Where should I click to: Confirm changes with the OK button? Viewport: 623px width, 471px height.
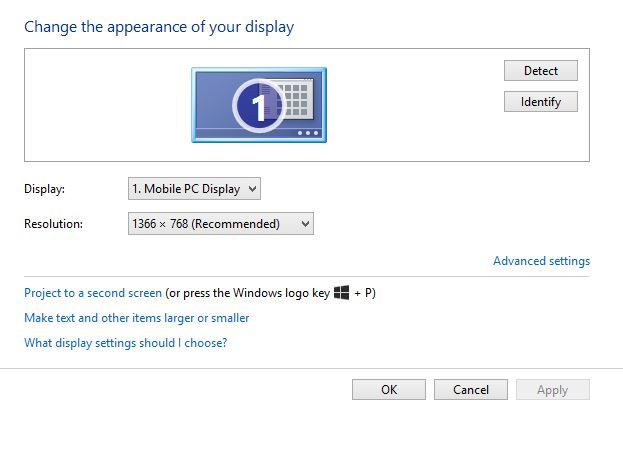tap(389, 390)
